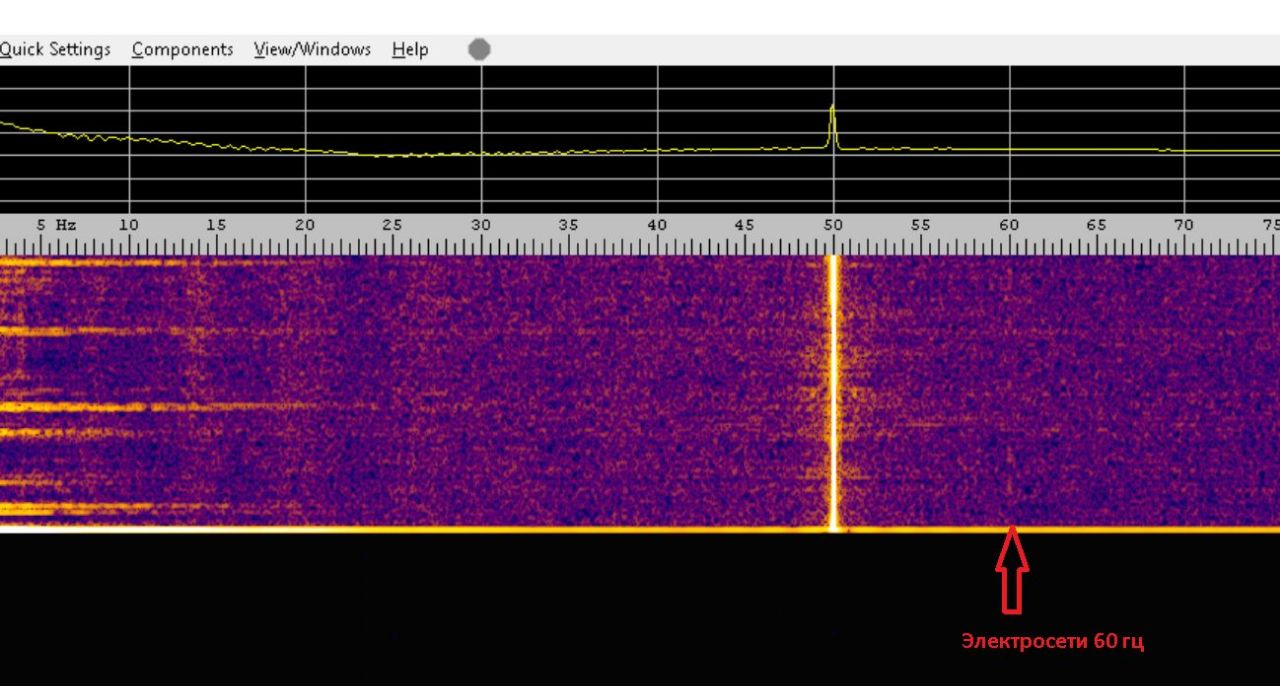
Task: Open the View/Windows menu
Action: (312, 49)
